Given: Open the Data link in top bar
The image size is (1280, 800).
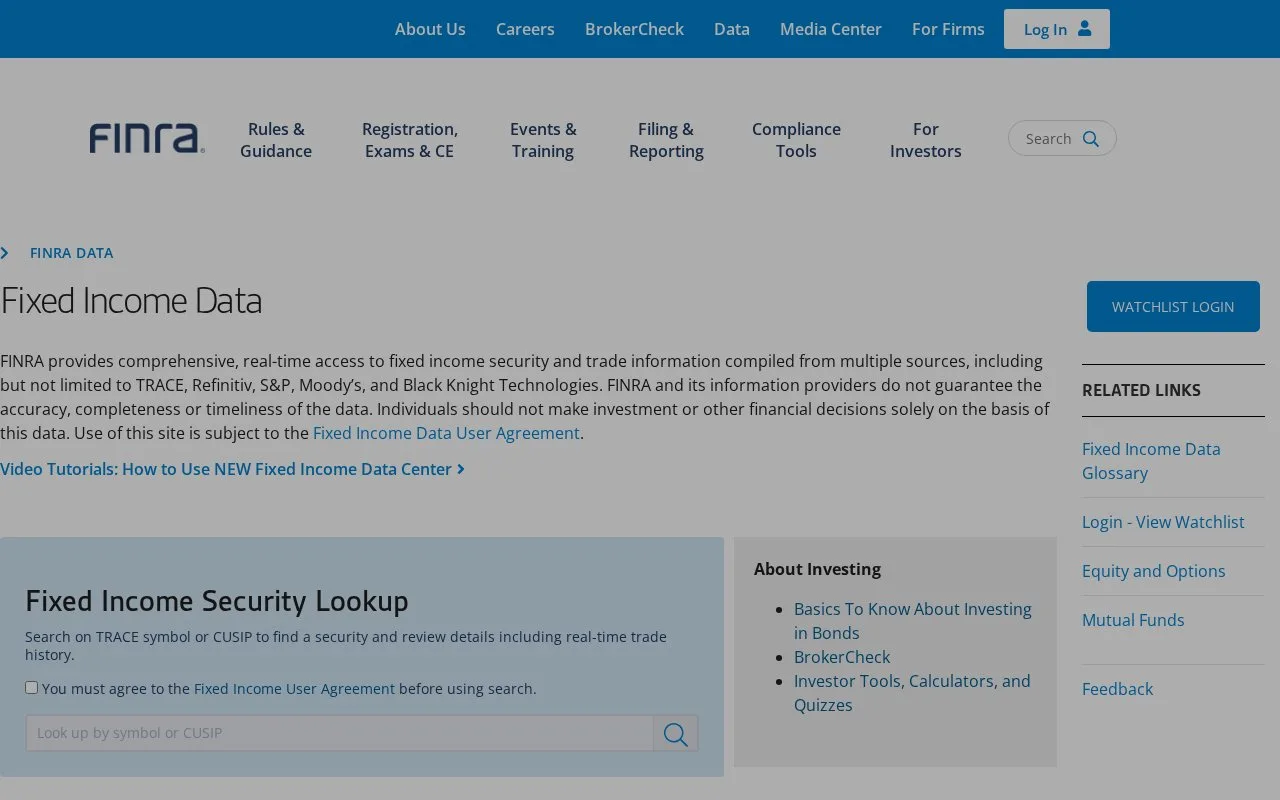Looking at the screenshot, I should [732, 29].
